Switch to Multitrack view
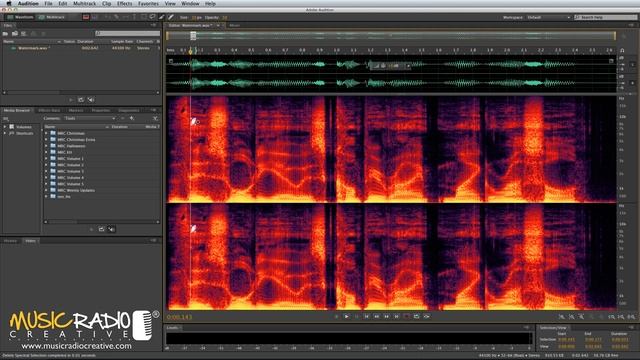The height and width of the screenshot is (360, 640). click(52, 17)
